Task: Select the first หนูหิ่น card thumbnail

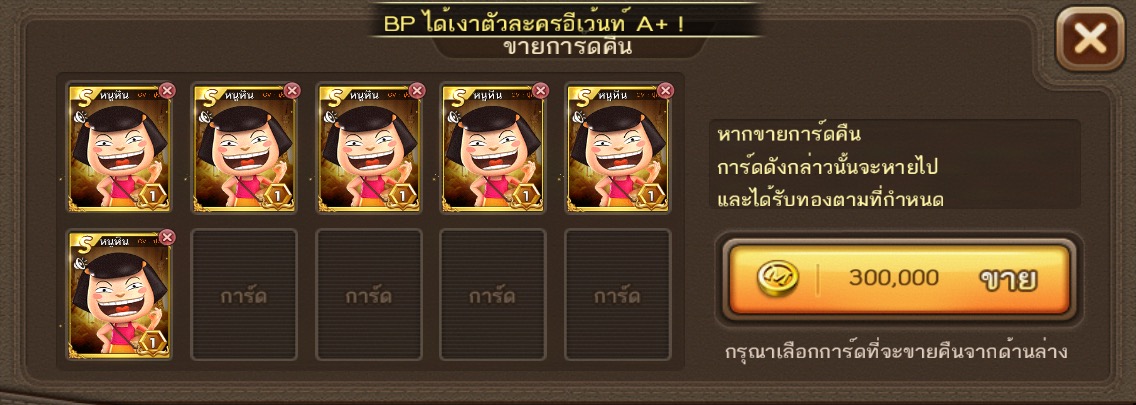Action: 120,149
